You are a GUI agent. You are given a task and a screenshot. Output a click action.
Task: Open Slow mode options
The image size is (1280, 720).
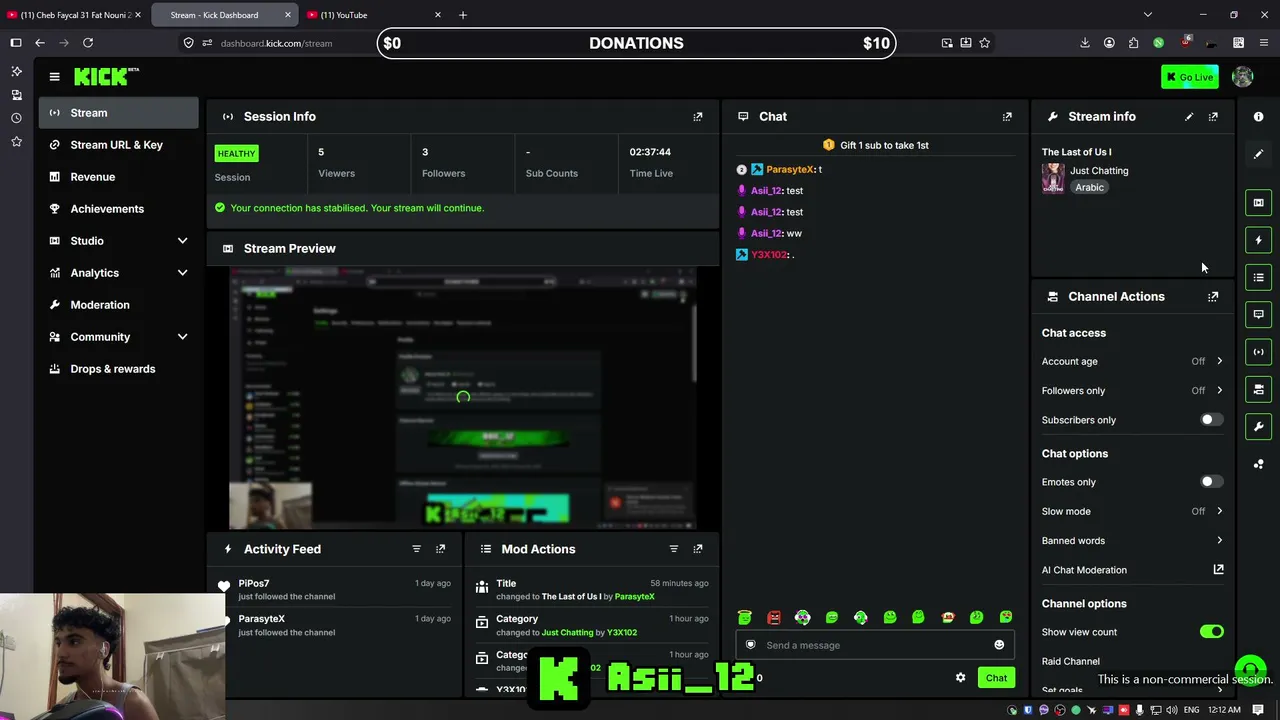tap(1132, 512)
